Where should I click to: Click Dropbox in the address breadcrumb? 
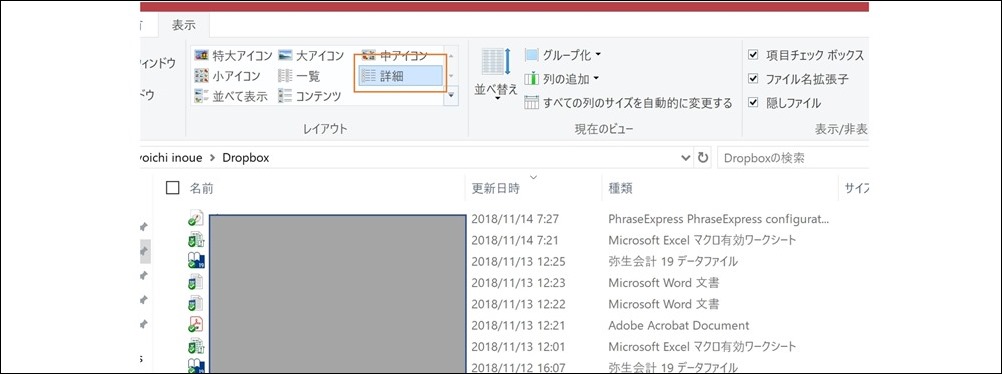245,157
